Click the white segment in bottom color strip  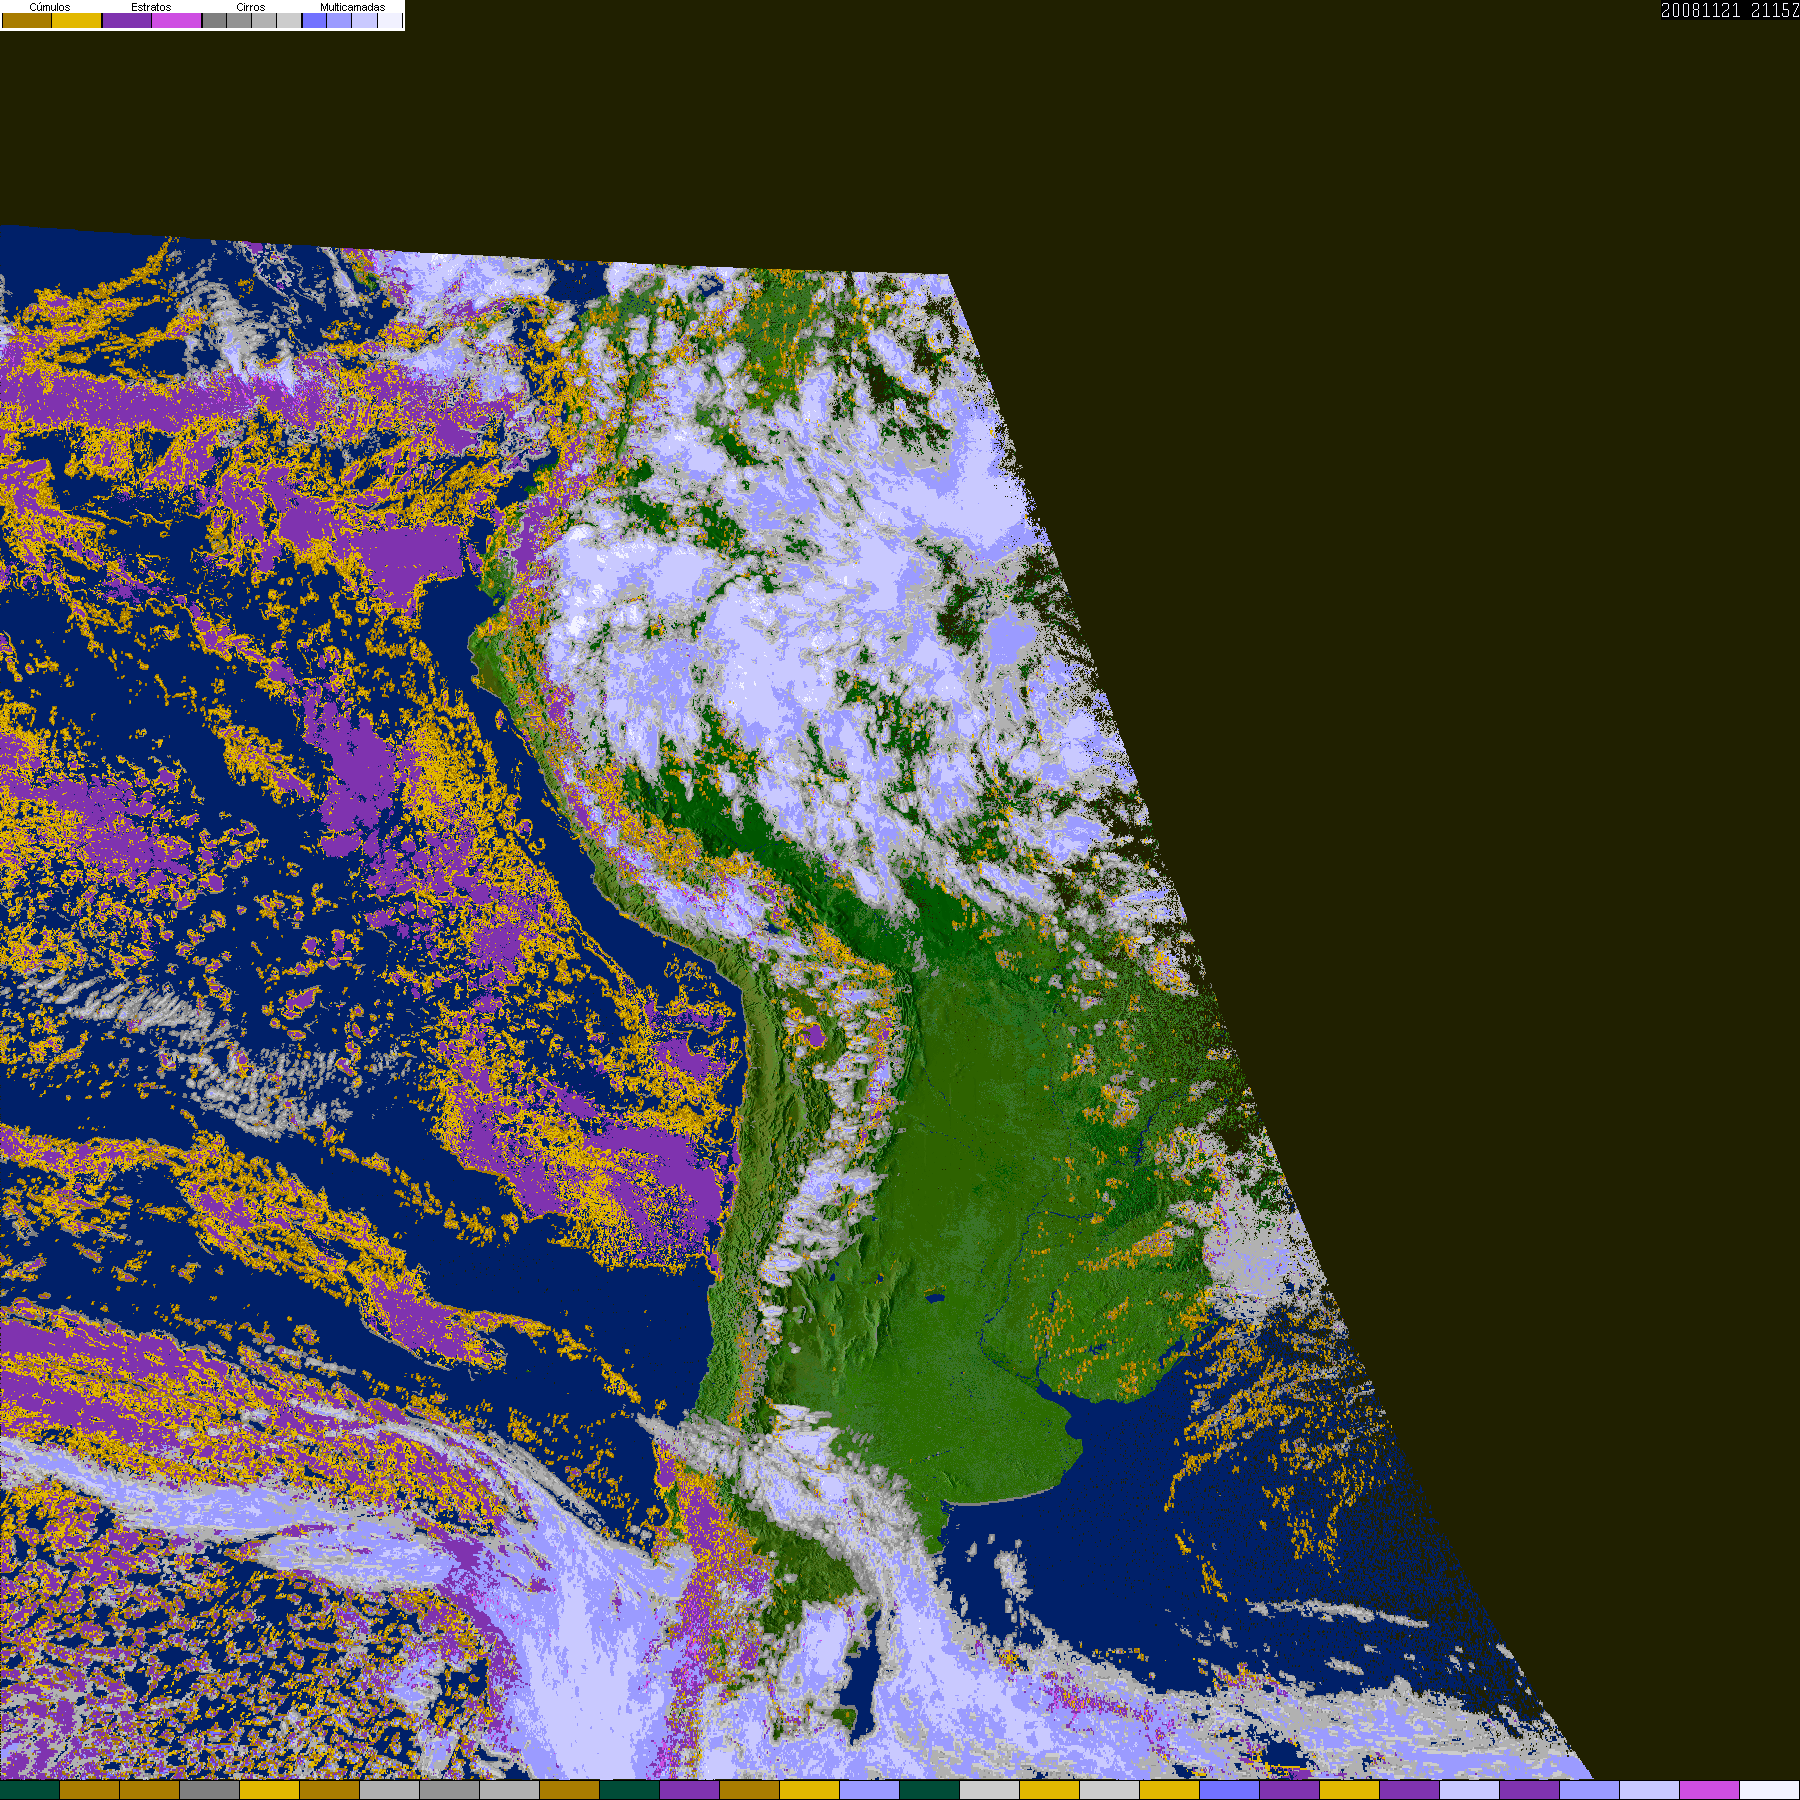click(1770, 1790)
